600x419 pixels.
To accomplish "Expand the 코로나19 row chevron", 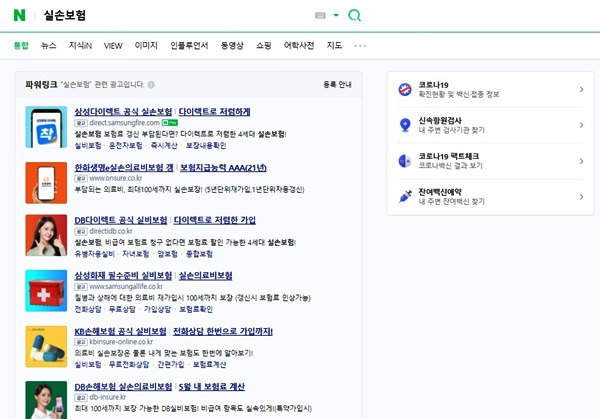I will click(x=581, y=89).
